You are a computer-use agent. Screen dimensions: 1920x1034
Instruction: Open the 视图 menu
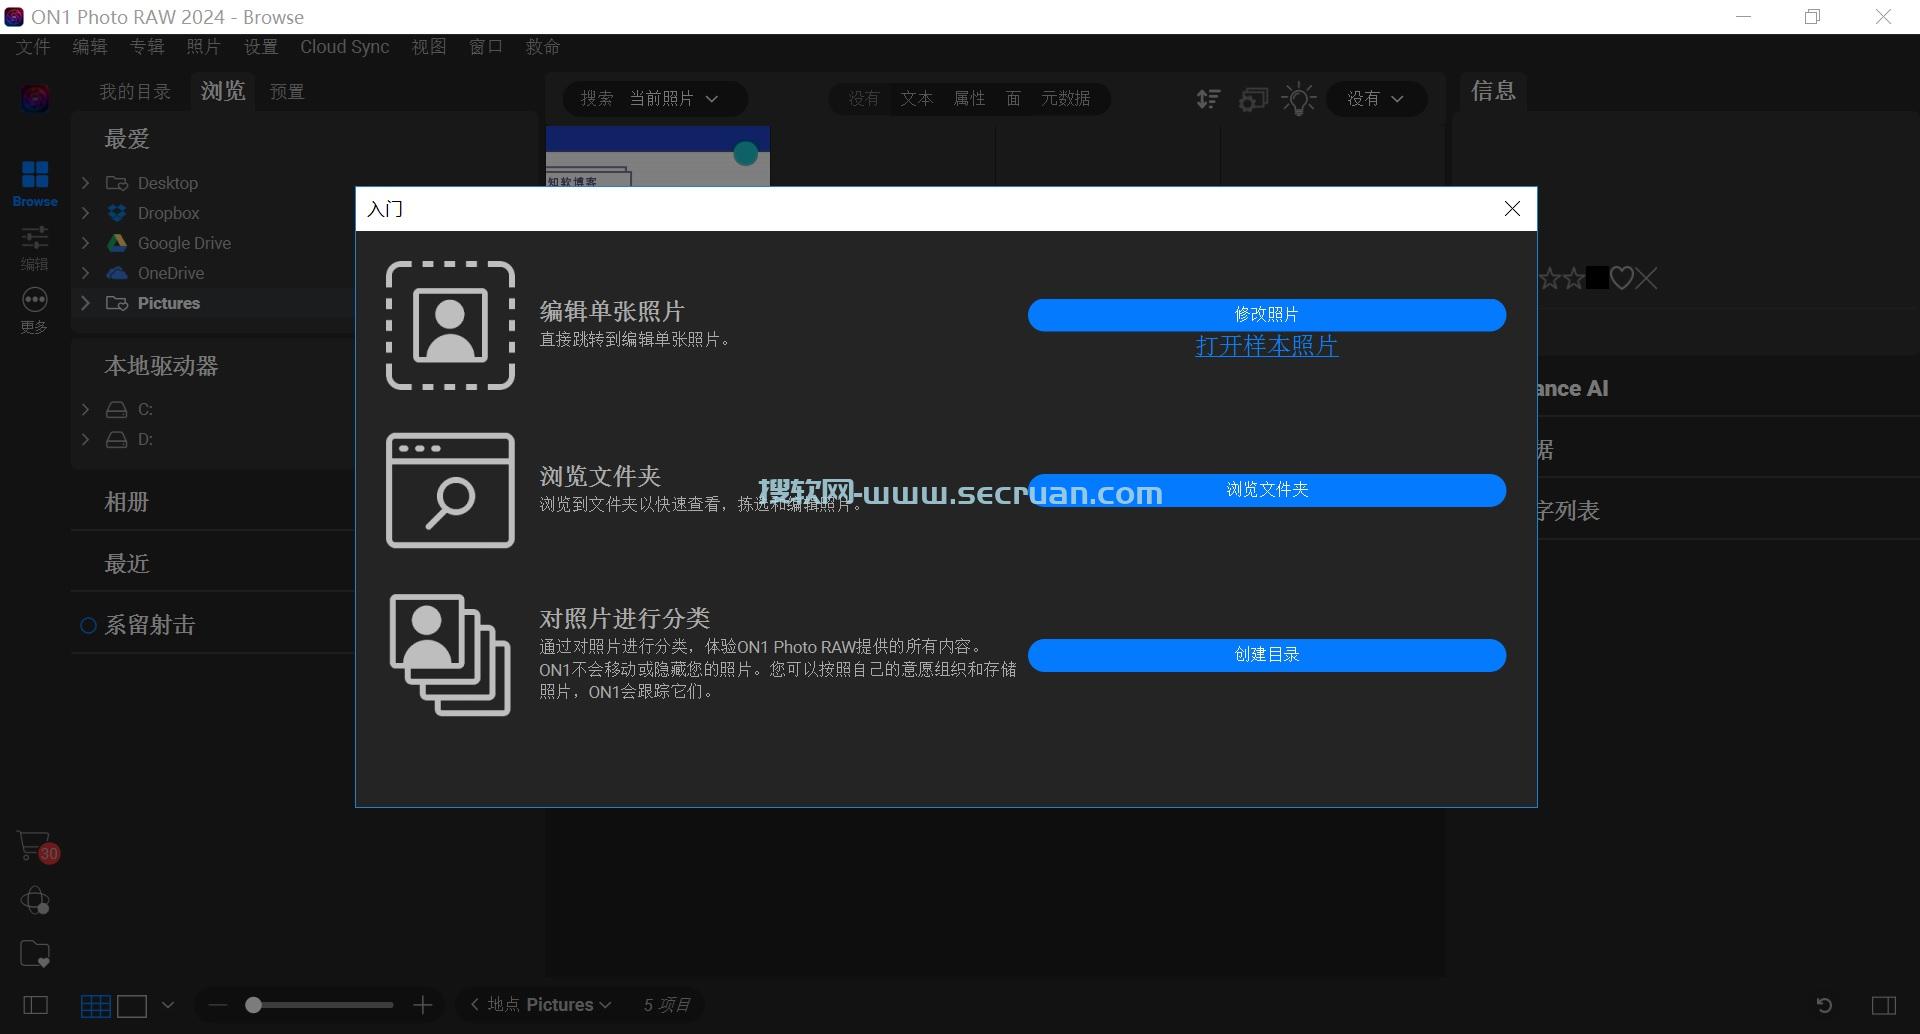coord(429,47)
